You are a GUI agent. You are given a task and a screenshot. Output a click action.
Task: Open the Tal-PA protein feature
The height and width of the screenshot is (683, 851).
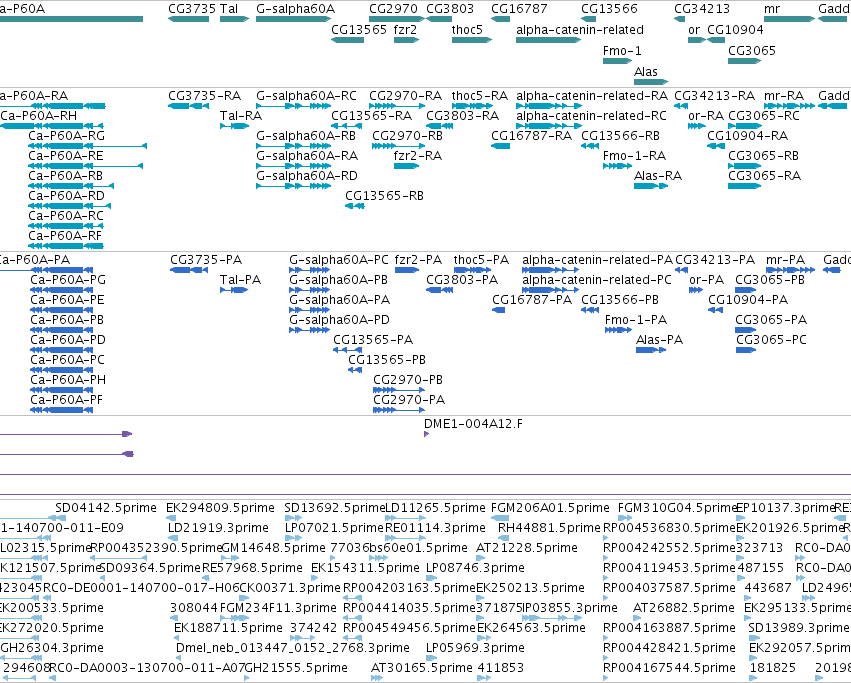(234, 290)
